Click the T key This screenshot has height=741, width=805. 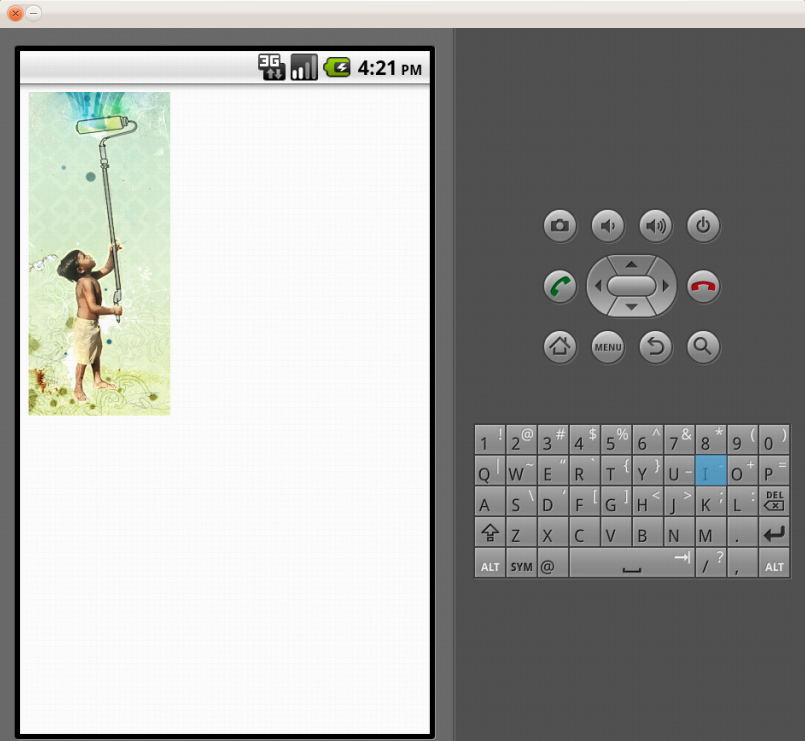616,470
